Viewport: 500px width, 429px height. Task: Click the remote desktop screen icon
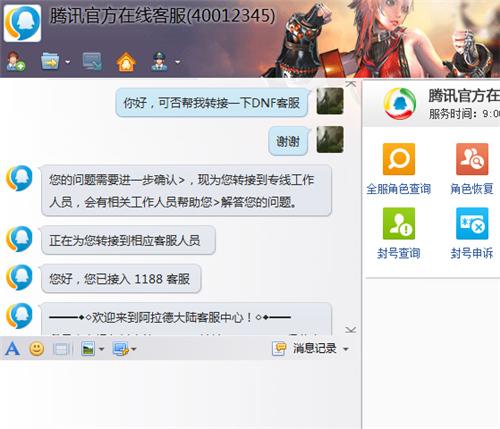tap(92, 61)
